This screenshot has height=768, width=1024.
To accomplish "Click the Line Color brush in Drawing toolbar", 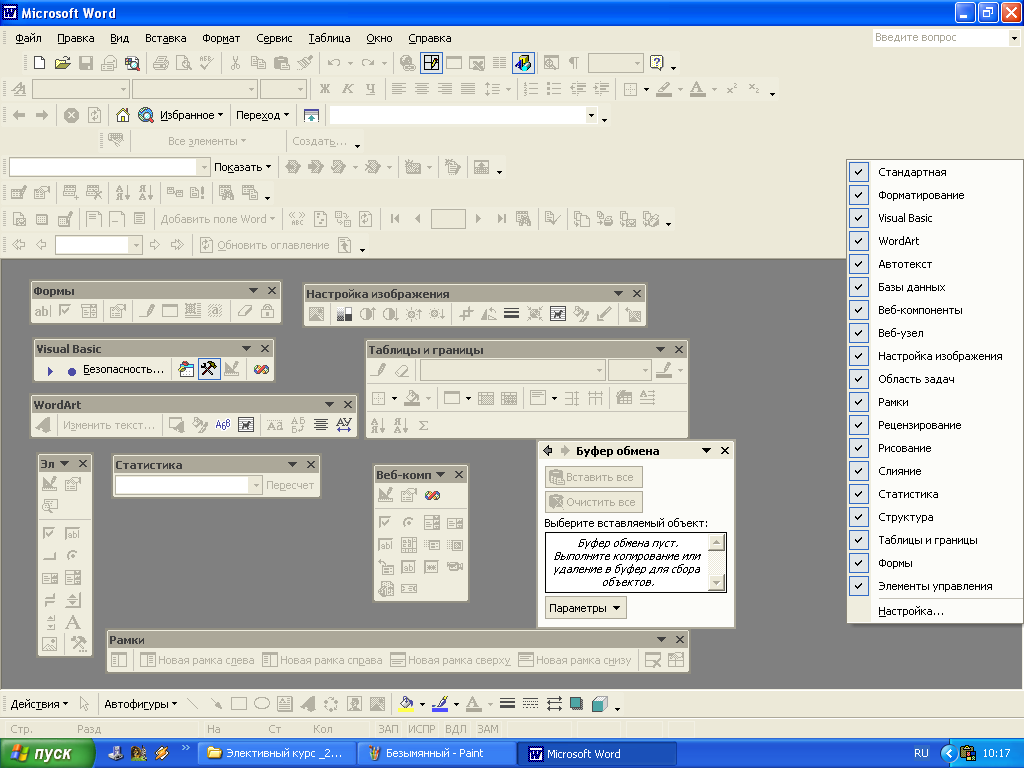I will [x=440, y=704].
